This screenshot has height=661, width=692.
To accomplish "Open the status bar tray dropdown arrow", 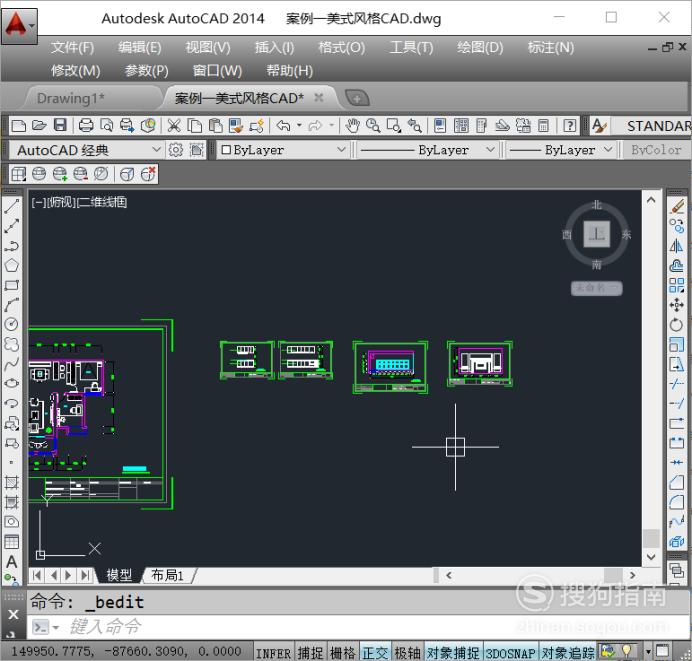I will coord(648,652).
